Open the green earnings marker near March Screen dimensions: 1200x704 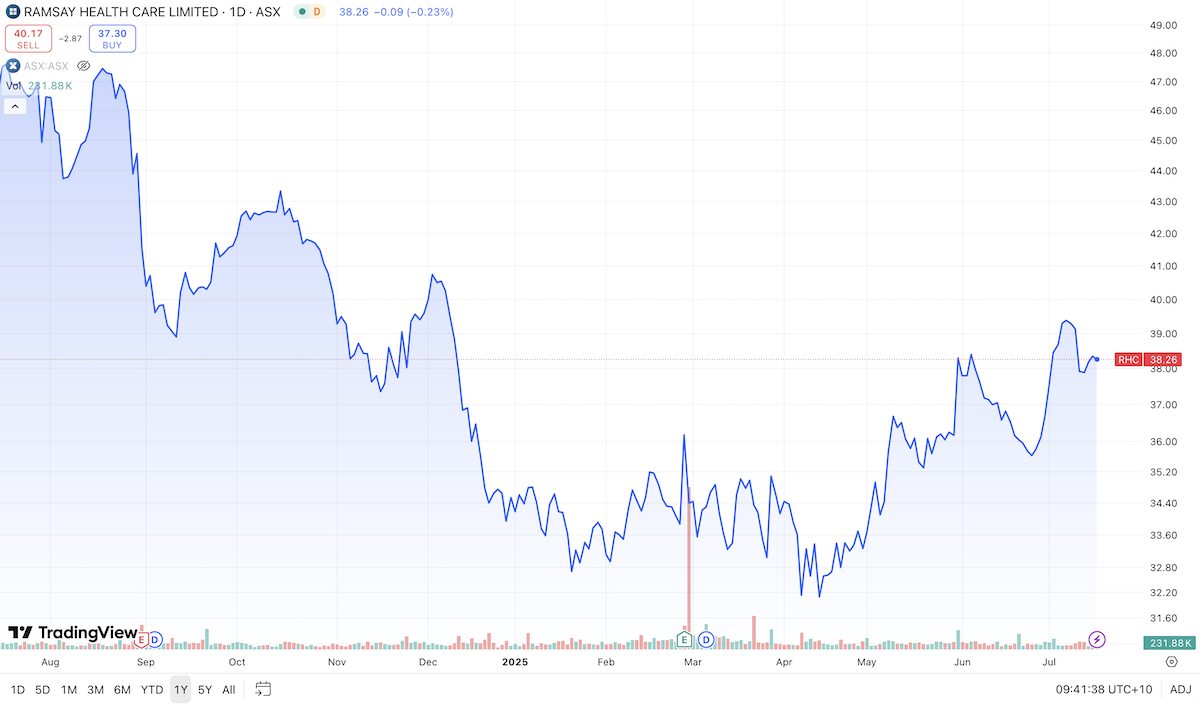pos(685,639)
